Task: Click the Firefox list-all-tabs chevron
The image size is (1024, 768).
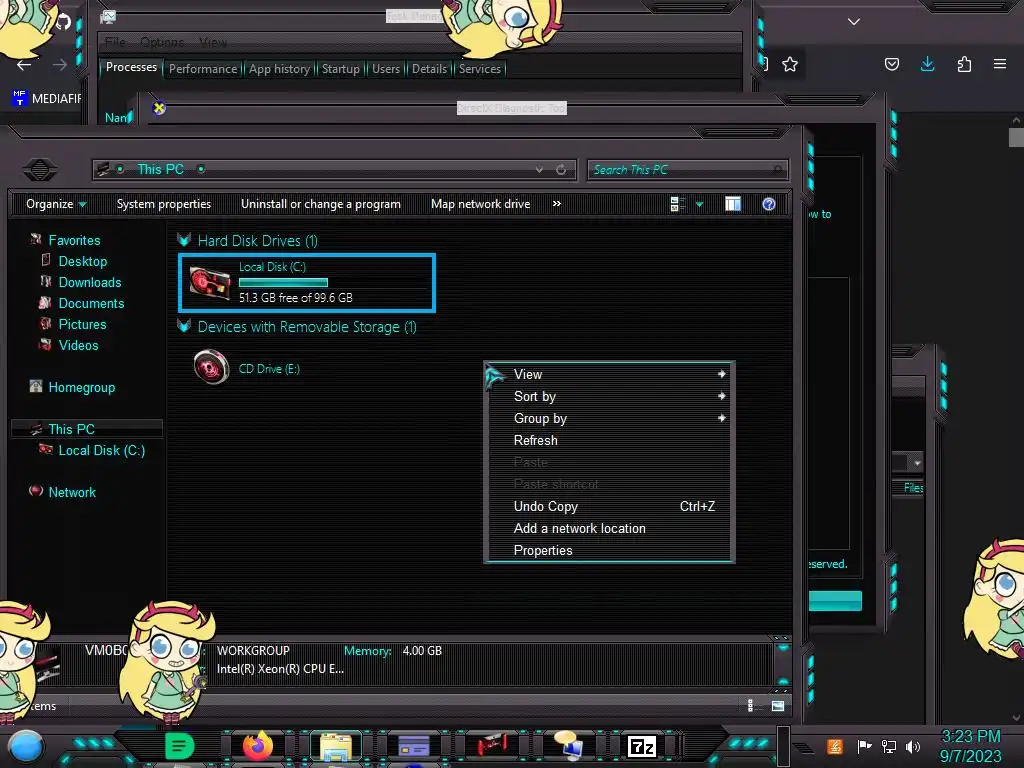Action: pos(854,22)
